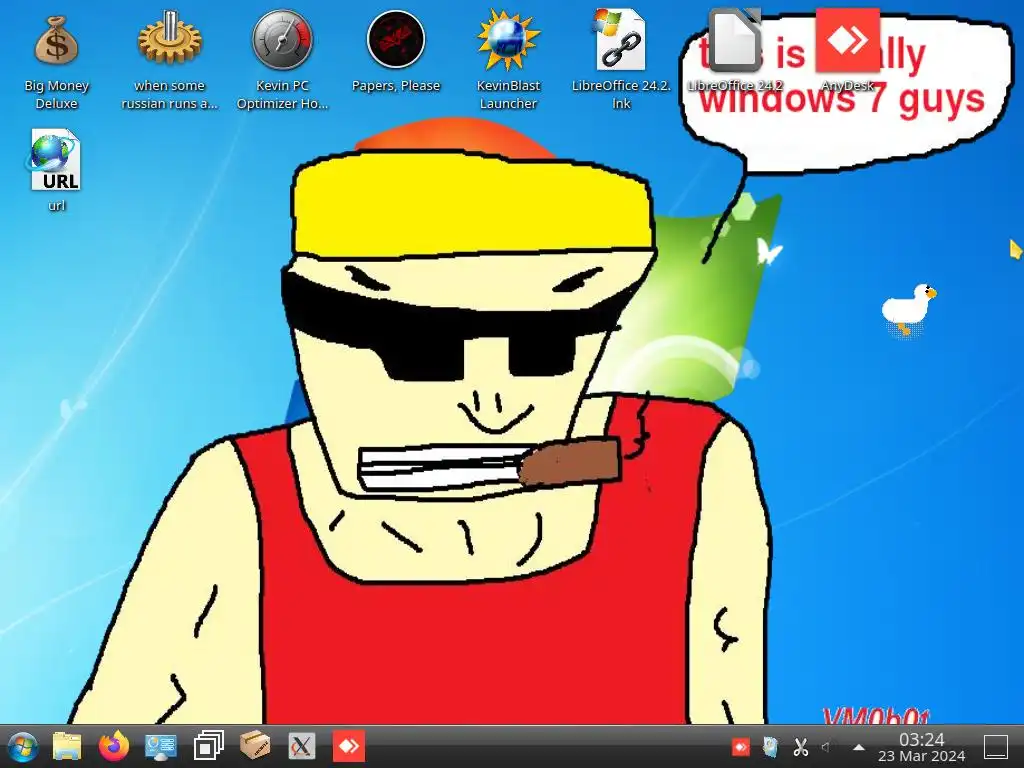Click the blue document tray icon
This screenshot has width=1024, height=768.
pos(771,746)
